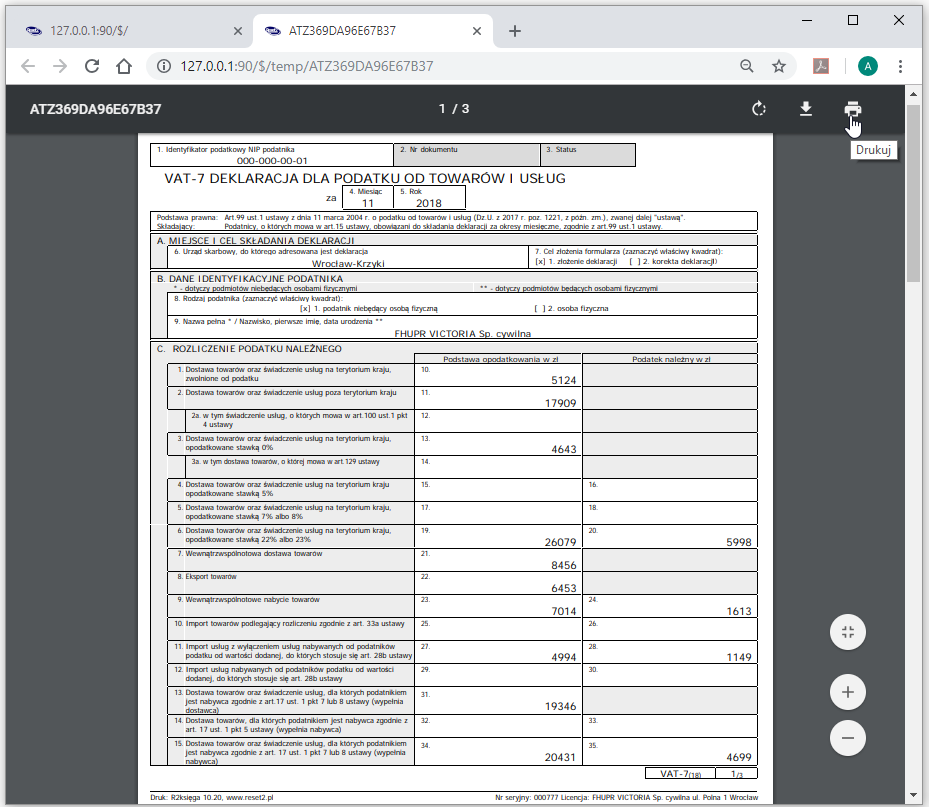
Task: Click the value 6453 in field 22
Action: pyautogui.click(x=563, y=589)
